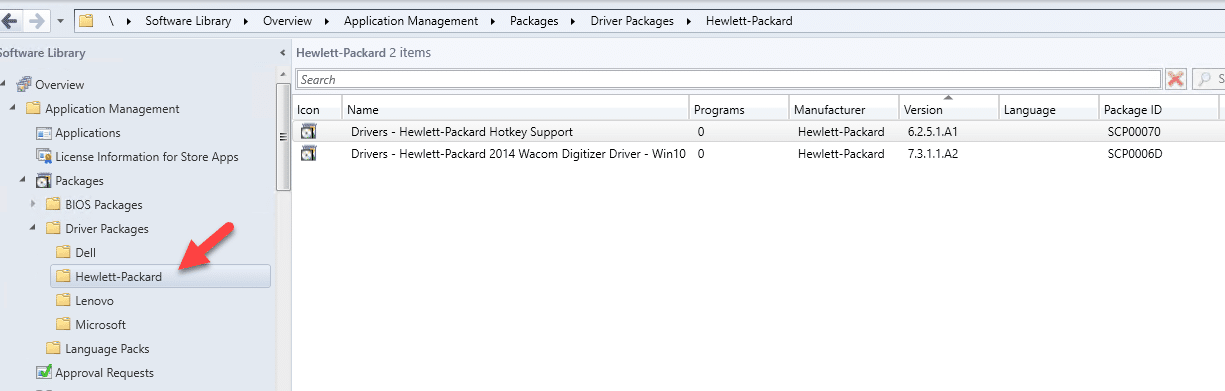Select the Microsoft tree folder
Screen dimensions: 1225x391
click(100, 325)
